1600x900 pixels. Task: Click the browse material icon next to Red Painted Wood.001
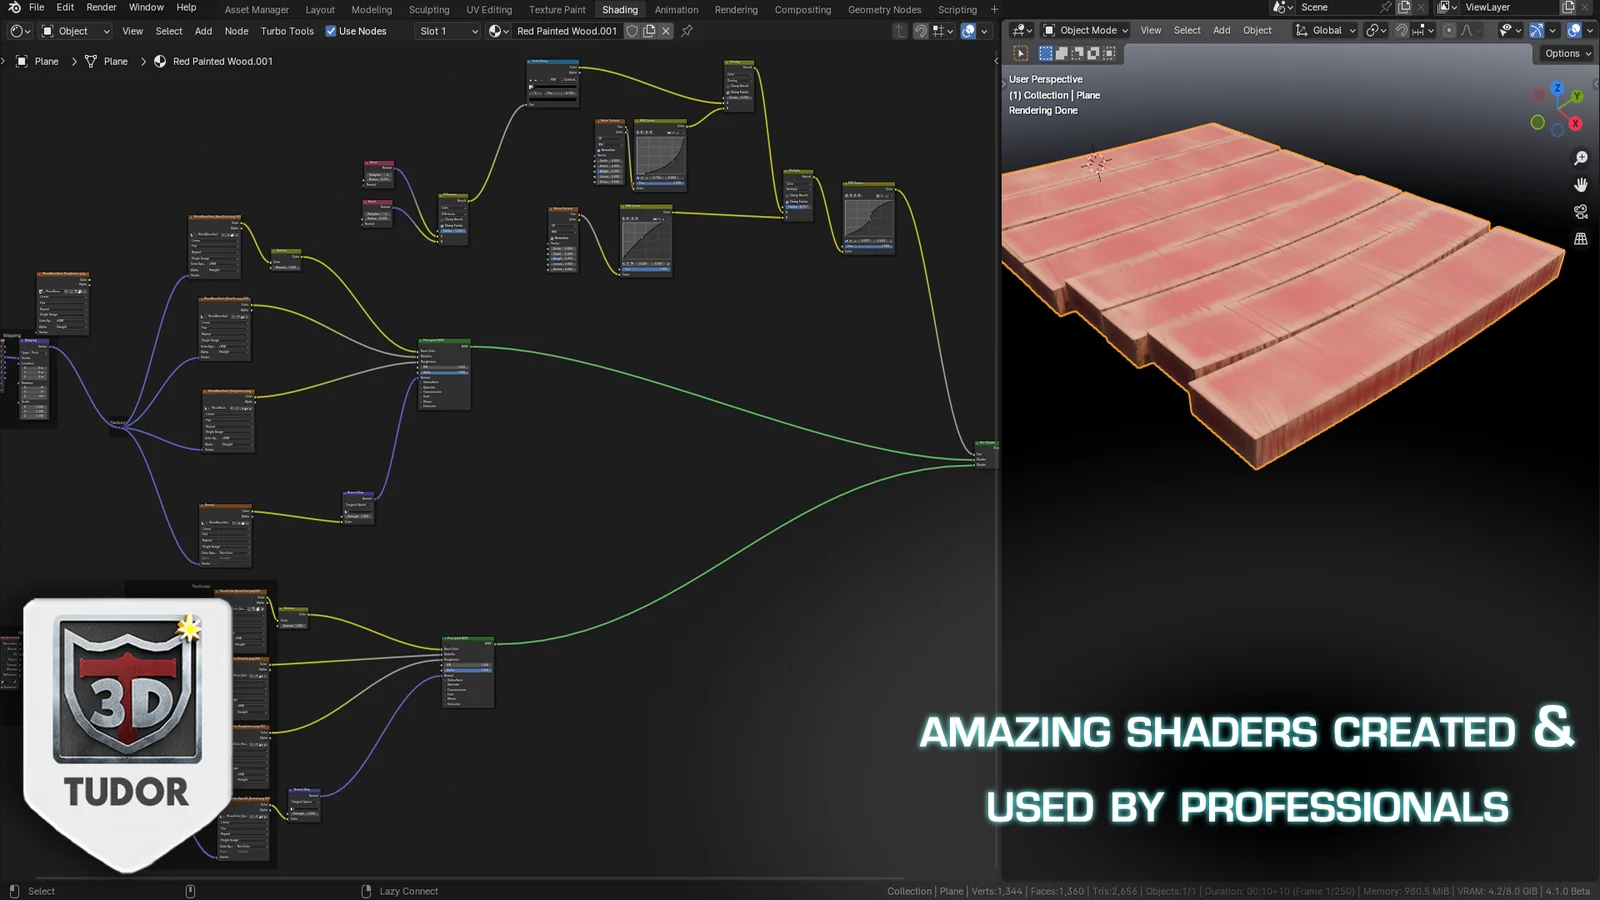pos(497,31)
